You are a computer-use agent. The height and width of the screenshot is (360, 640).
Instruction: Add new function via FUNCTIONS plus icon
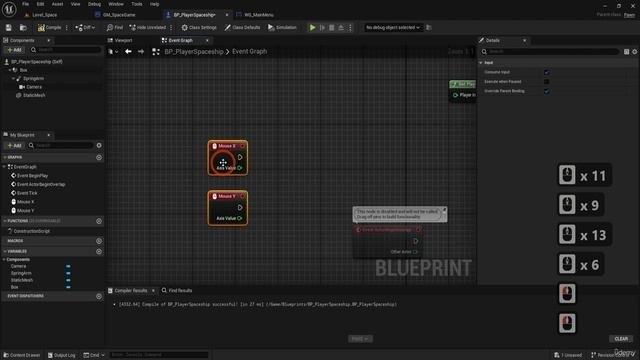point(99,221)
